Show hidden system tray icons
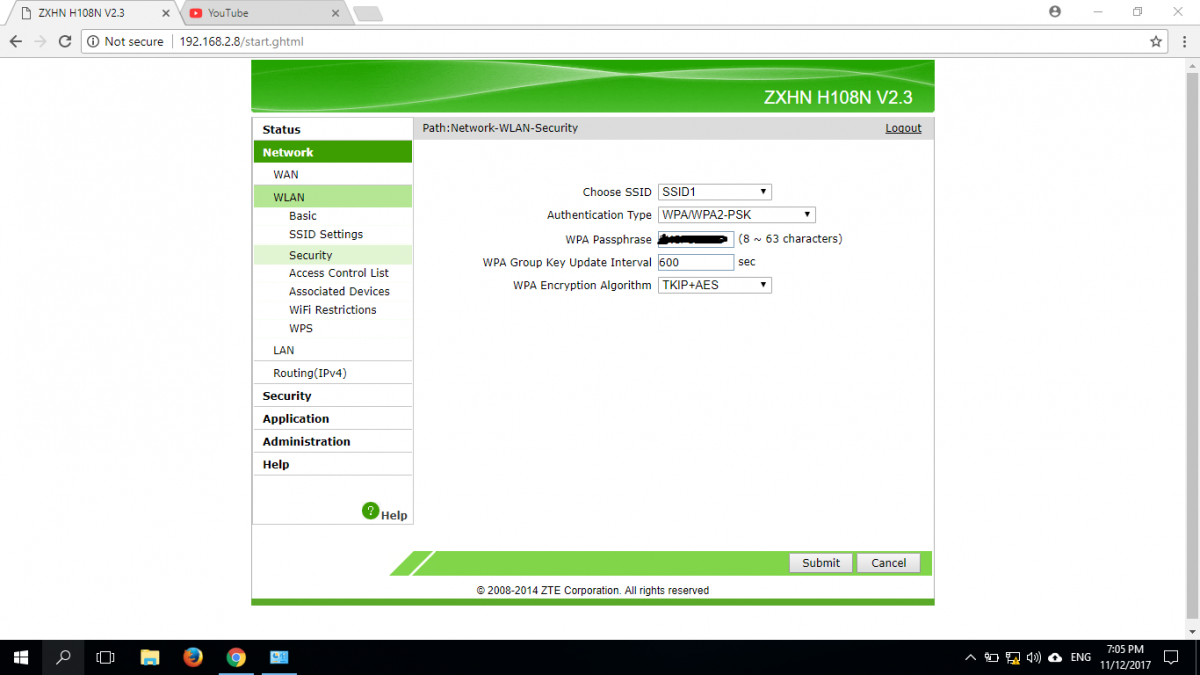The image size is (1200, 675). click(x=970, y=658)
